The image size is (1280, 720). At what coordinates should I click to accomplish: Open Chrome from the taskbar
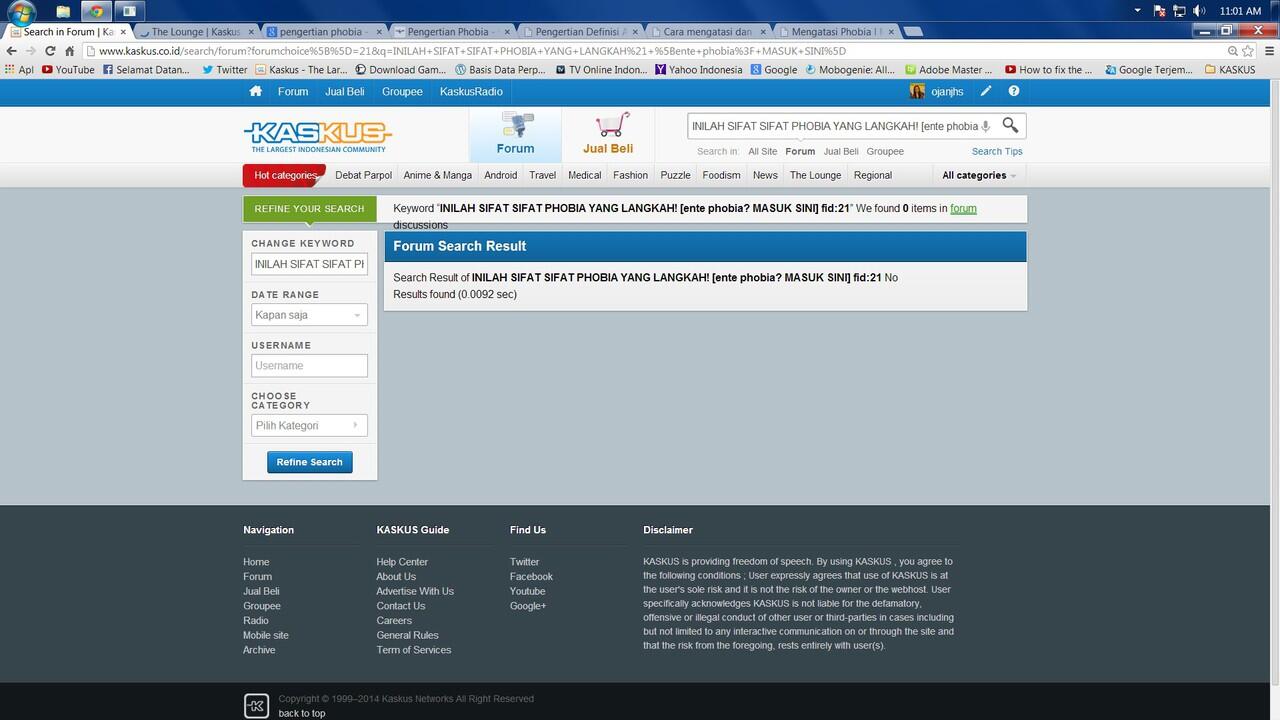[96, 12]
